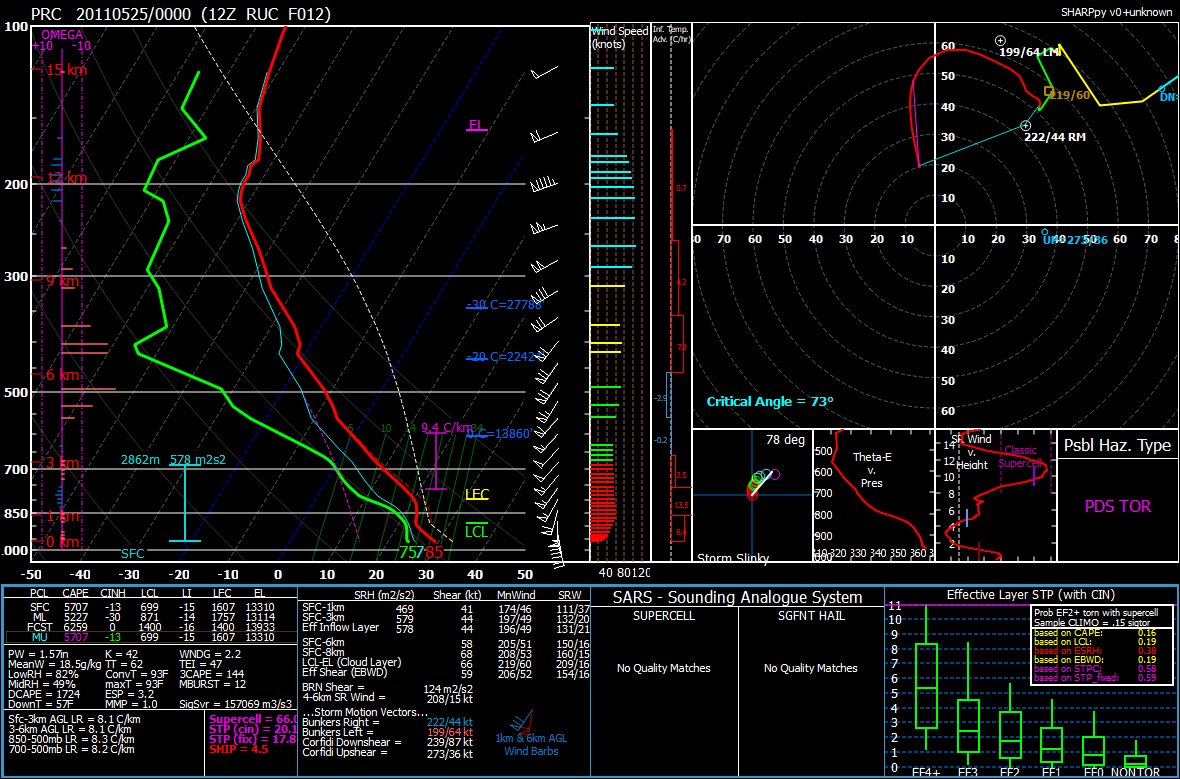Click the 222/44 RM hodograph label

pyautogui.click(x=1055, y=138)
